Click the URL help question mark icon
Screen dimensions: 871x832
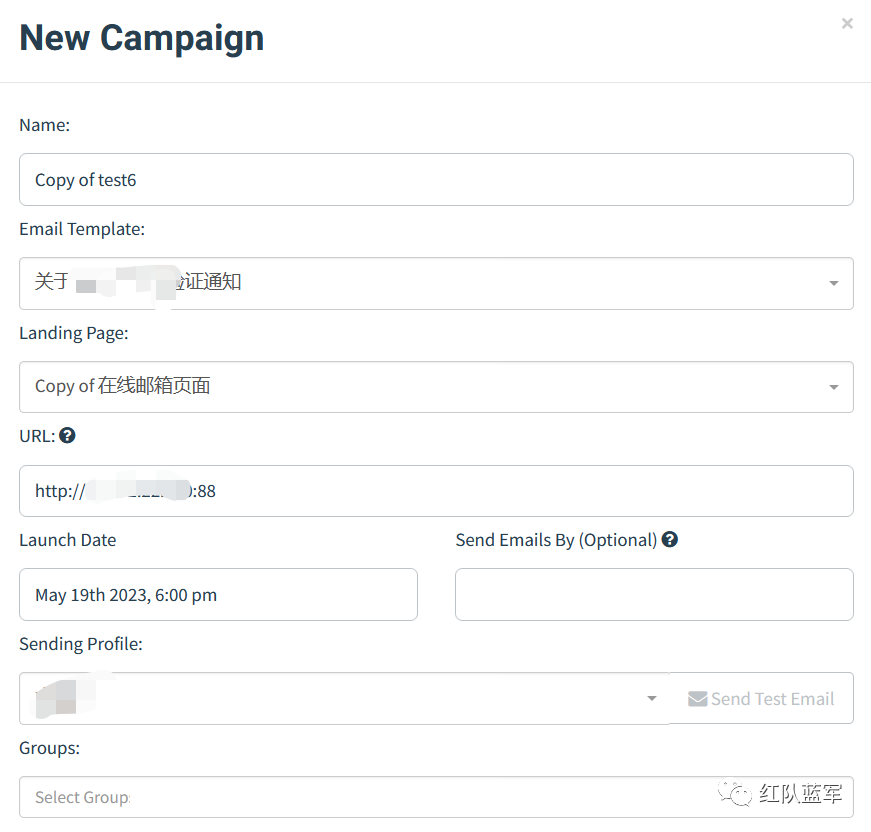click(67, 436)
